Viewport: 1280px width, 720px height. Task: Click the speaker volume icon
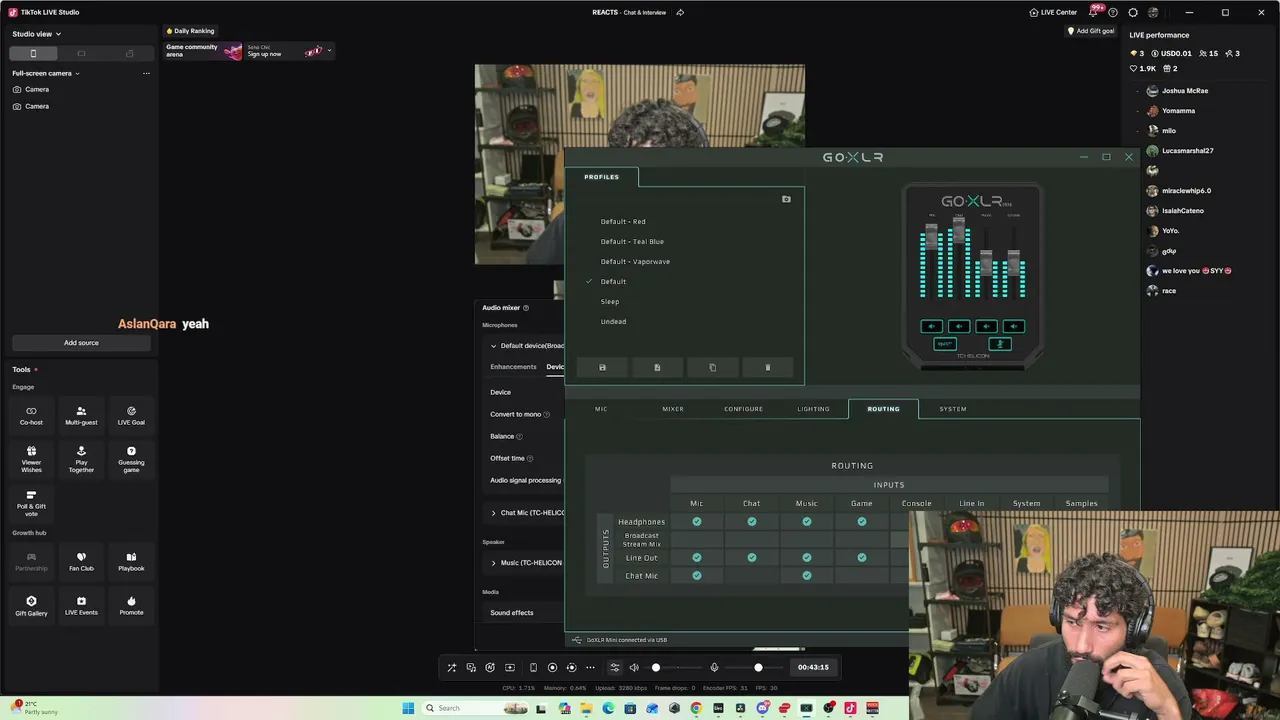click(x=633, y=667)
